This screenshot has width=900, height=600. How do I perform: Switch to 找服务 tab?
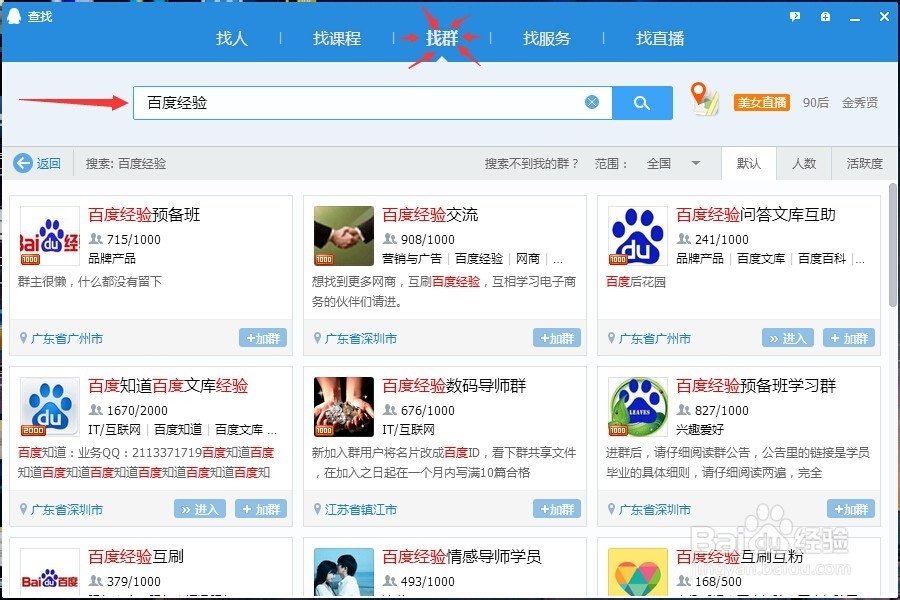[x=546, y=38]
